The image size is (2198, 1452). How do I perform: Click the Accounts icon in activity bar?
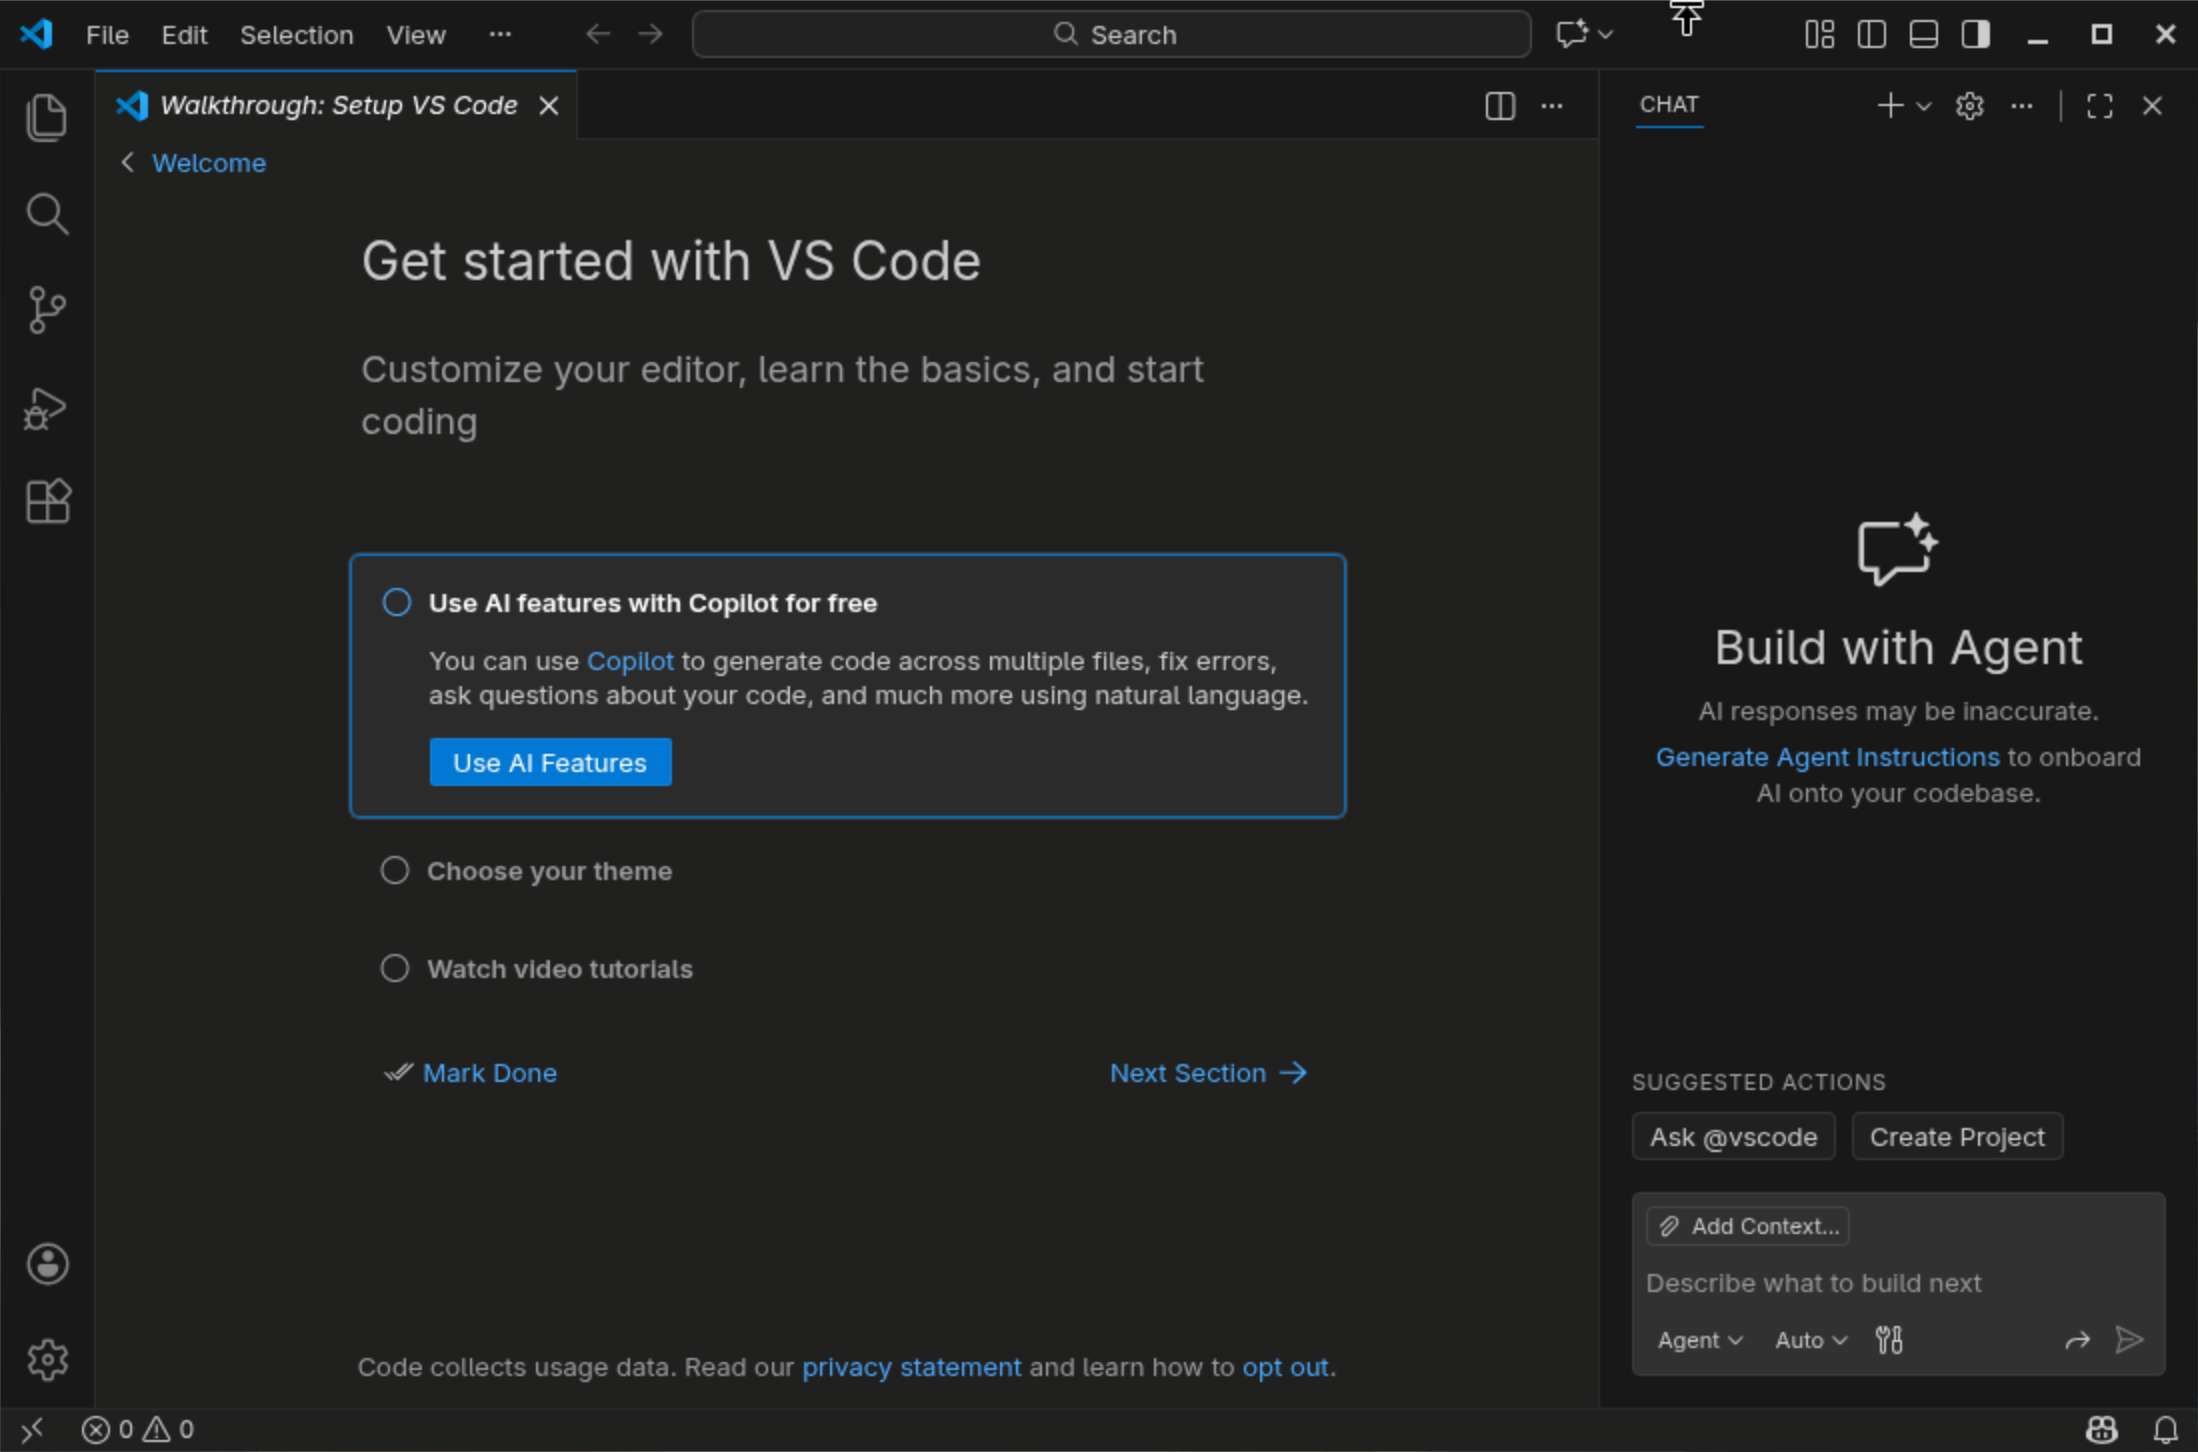click(47, 1264)
